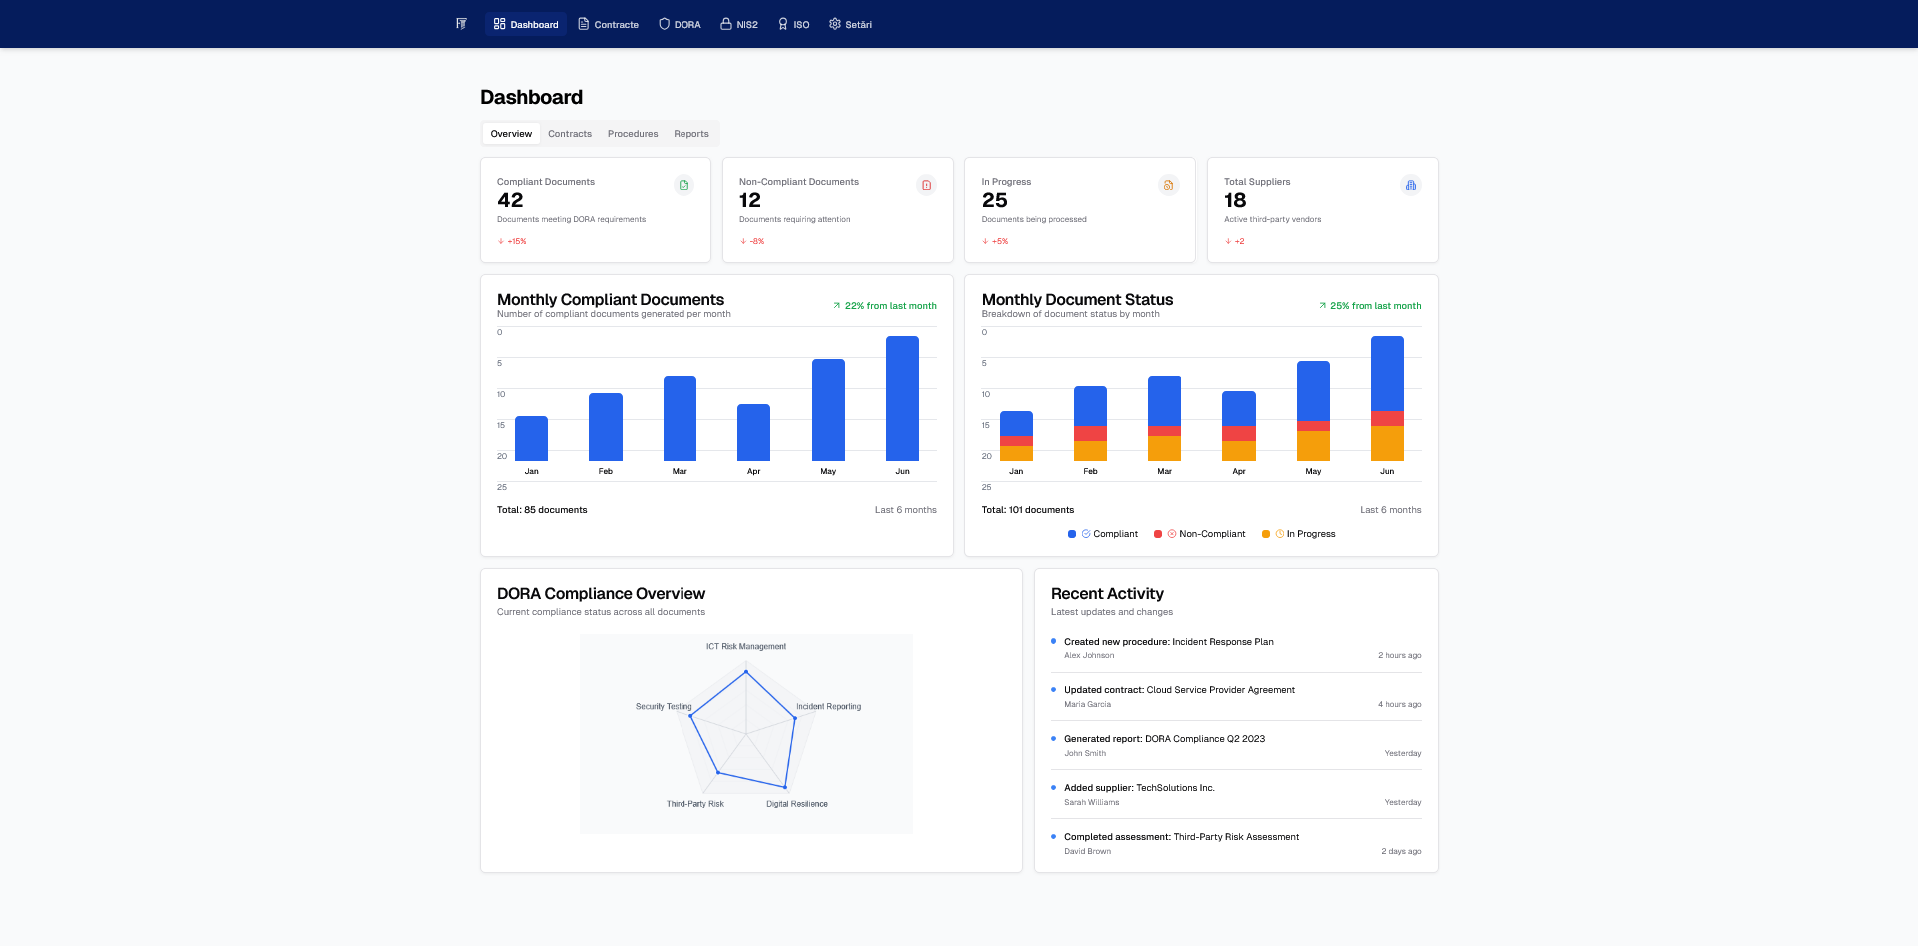Toggle the Non-Compliant legend item
Image resolution: width=1920 pixels, height=947 pixels.
pyautogui.click(x=1200, y=534)
